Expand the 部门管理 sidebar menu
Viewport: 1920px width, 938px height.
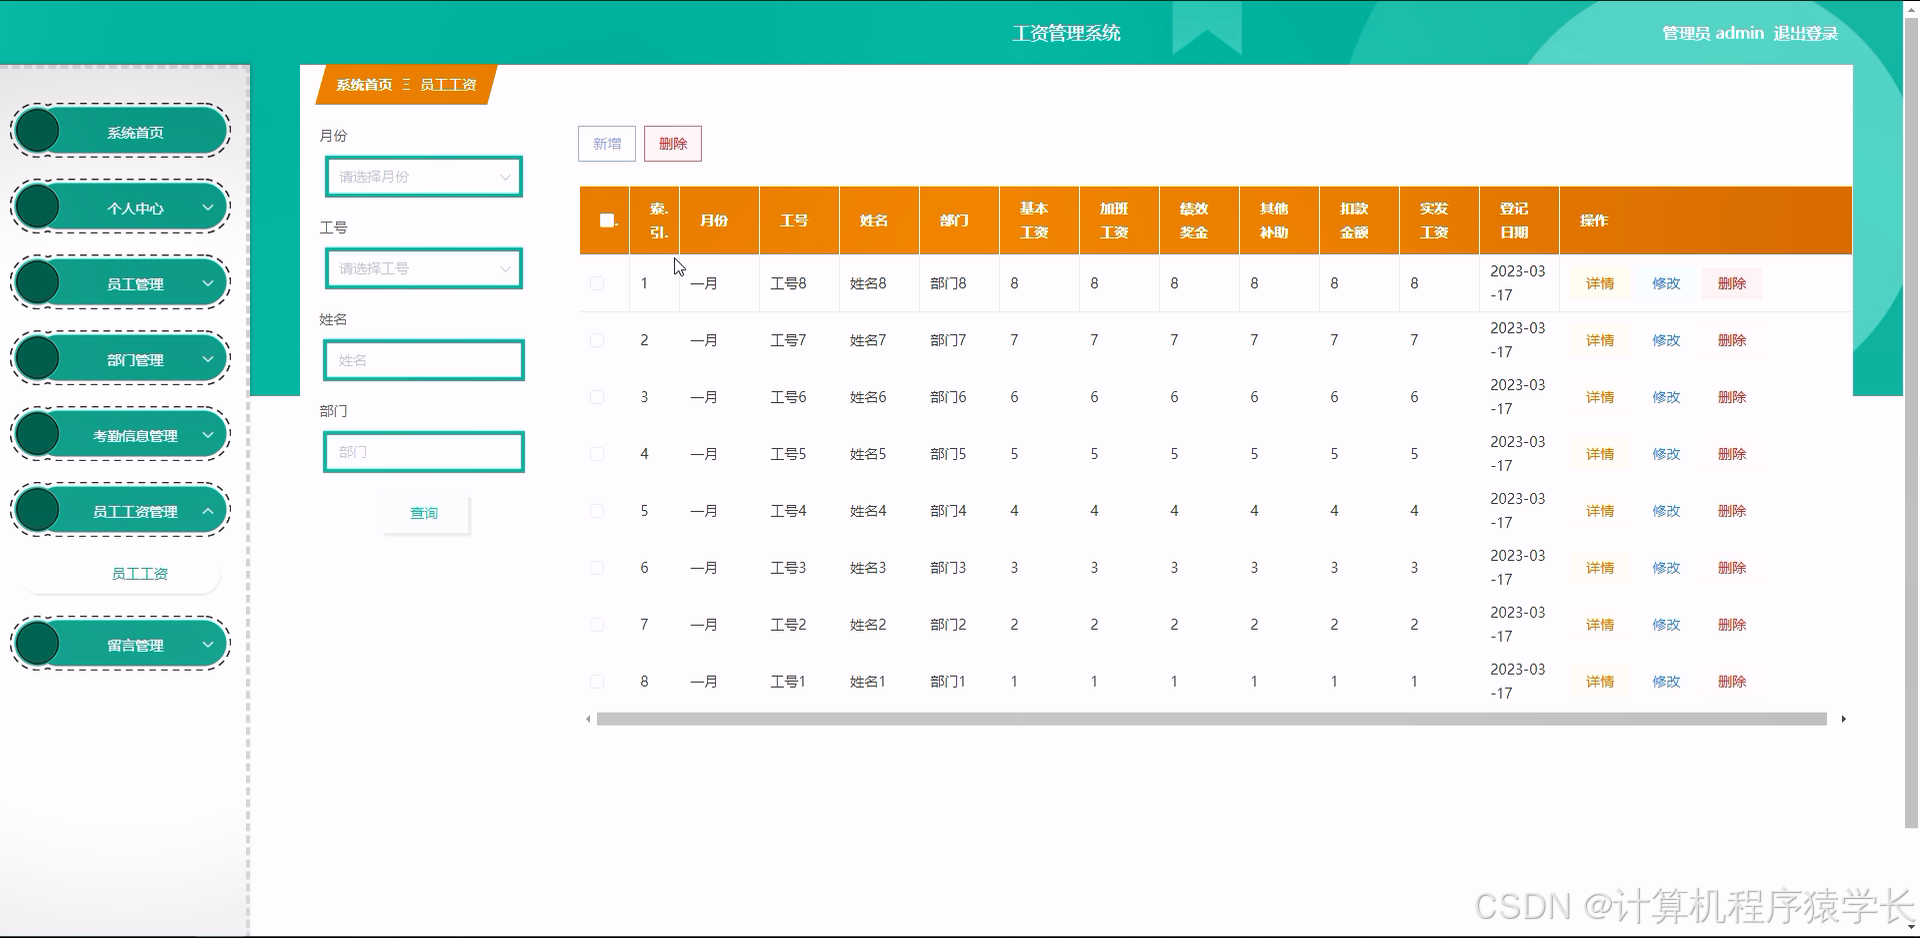click(x=120, y=359)
